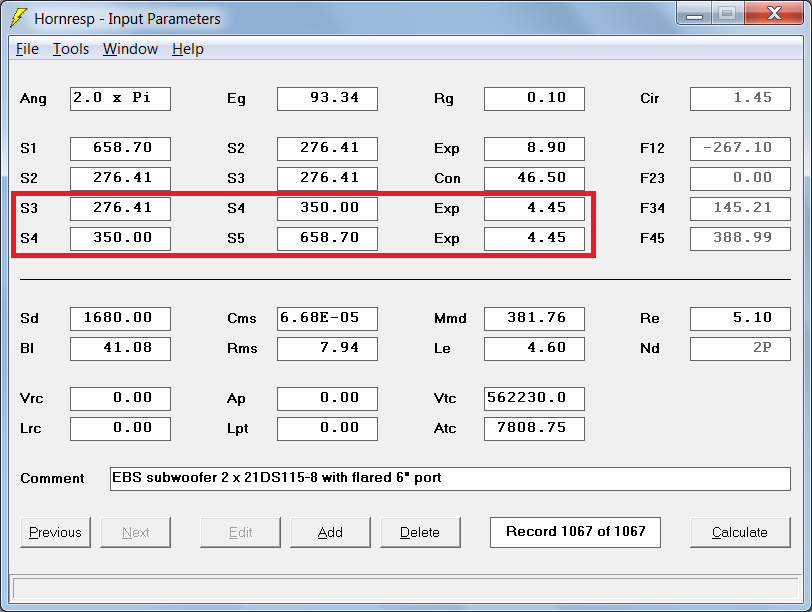812x612 pixels.
Task: Select the Exp field showing 8.90
Action: [x=534, y=149]
